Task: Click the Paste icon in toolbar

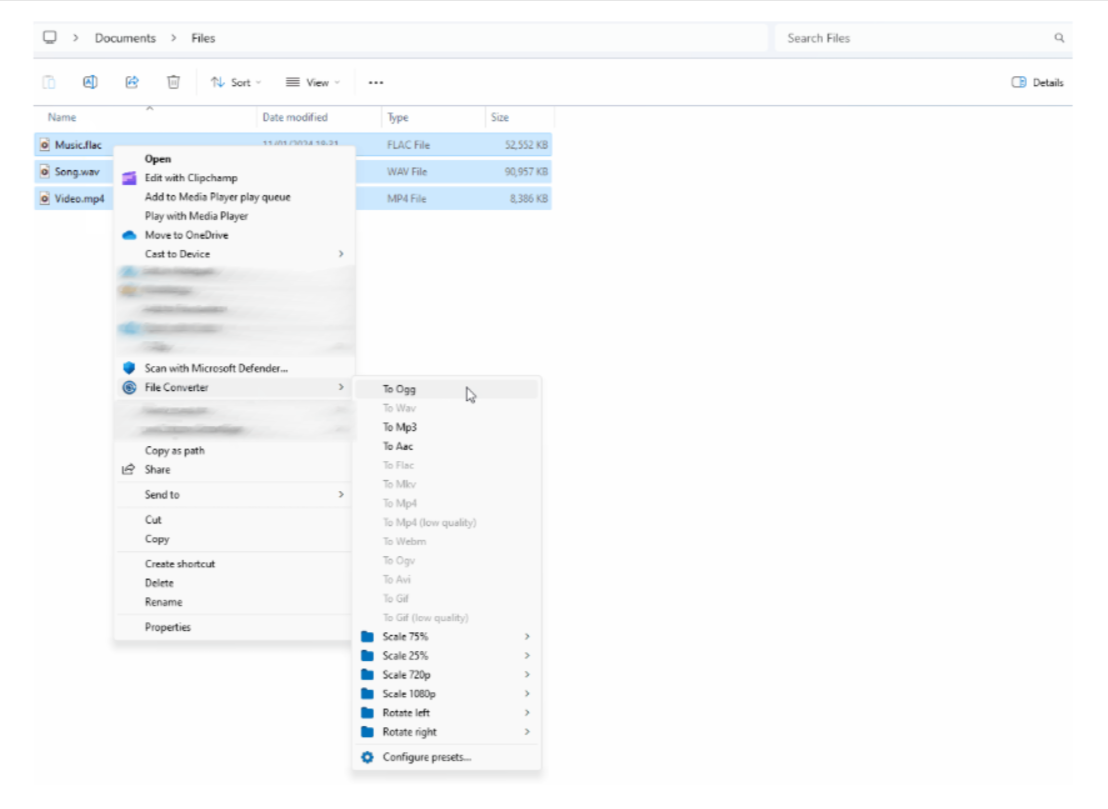Action: tap(49, 82)
